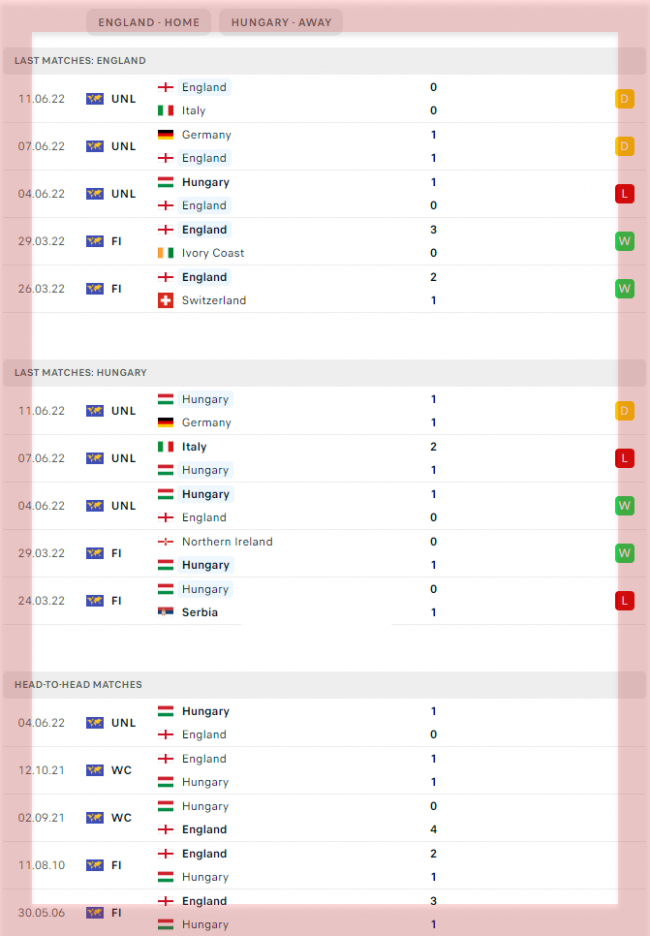Click the Germany flag in England's matches
650x936 pixels.
[166, 135]
